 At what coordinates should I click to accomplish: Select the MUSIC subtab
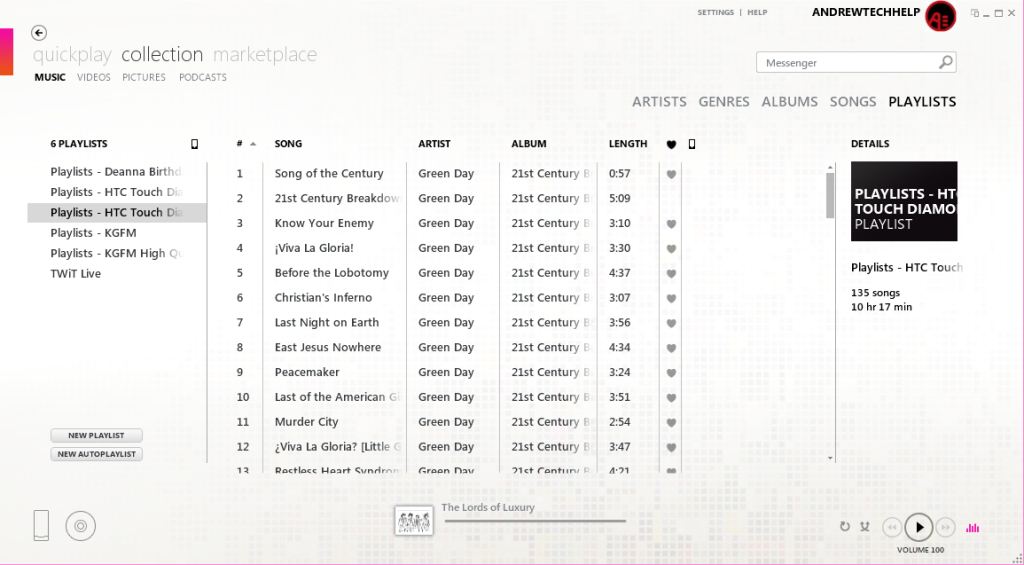click(50, 77)
